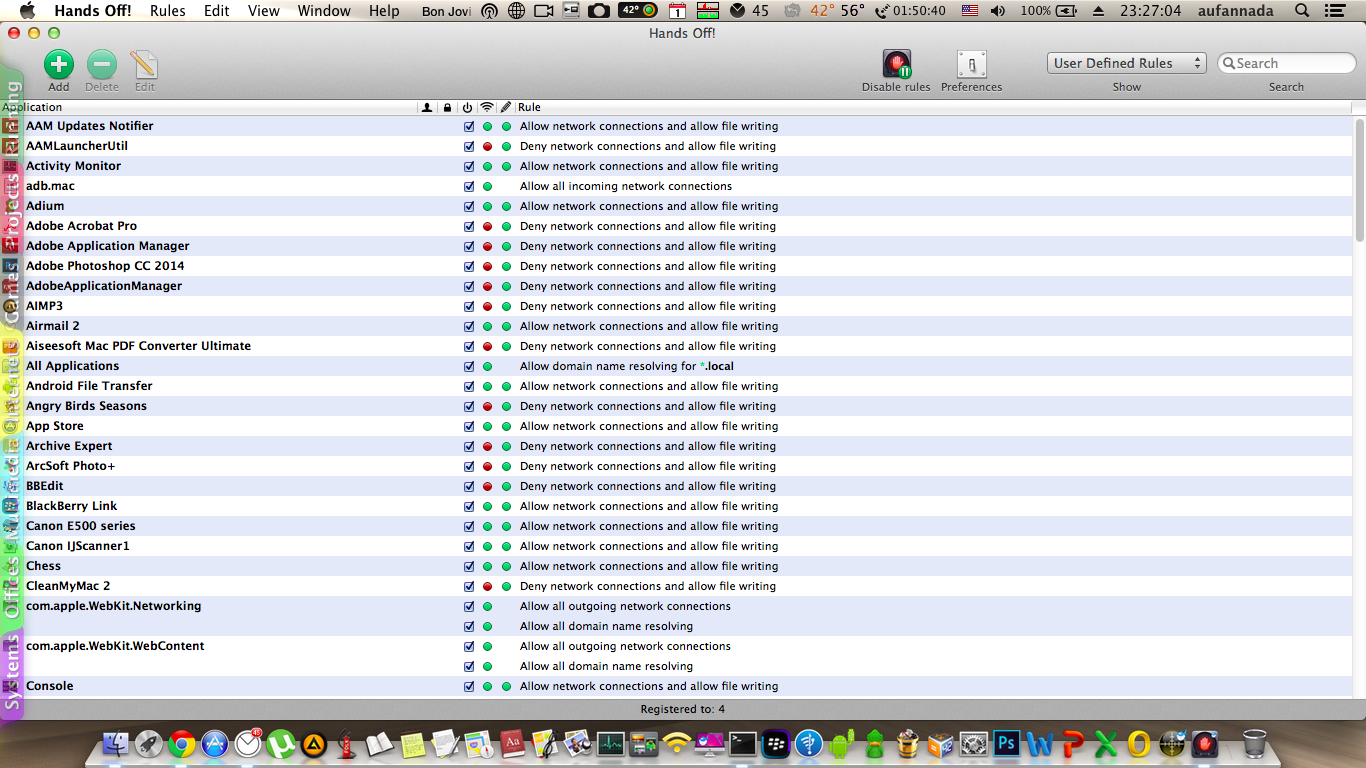Click aufannada user name in menu bar

(1236, 11)
